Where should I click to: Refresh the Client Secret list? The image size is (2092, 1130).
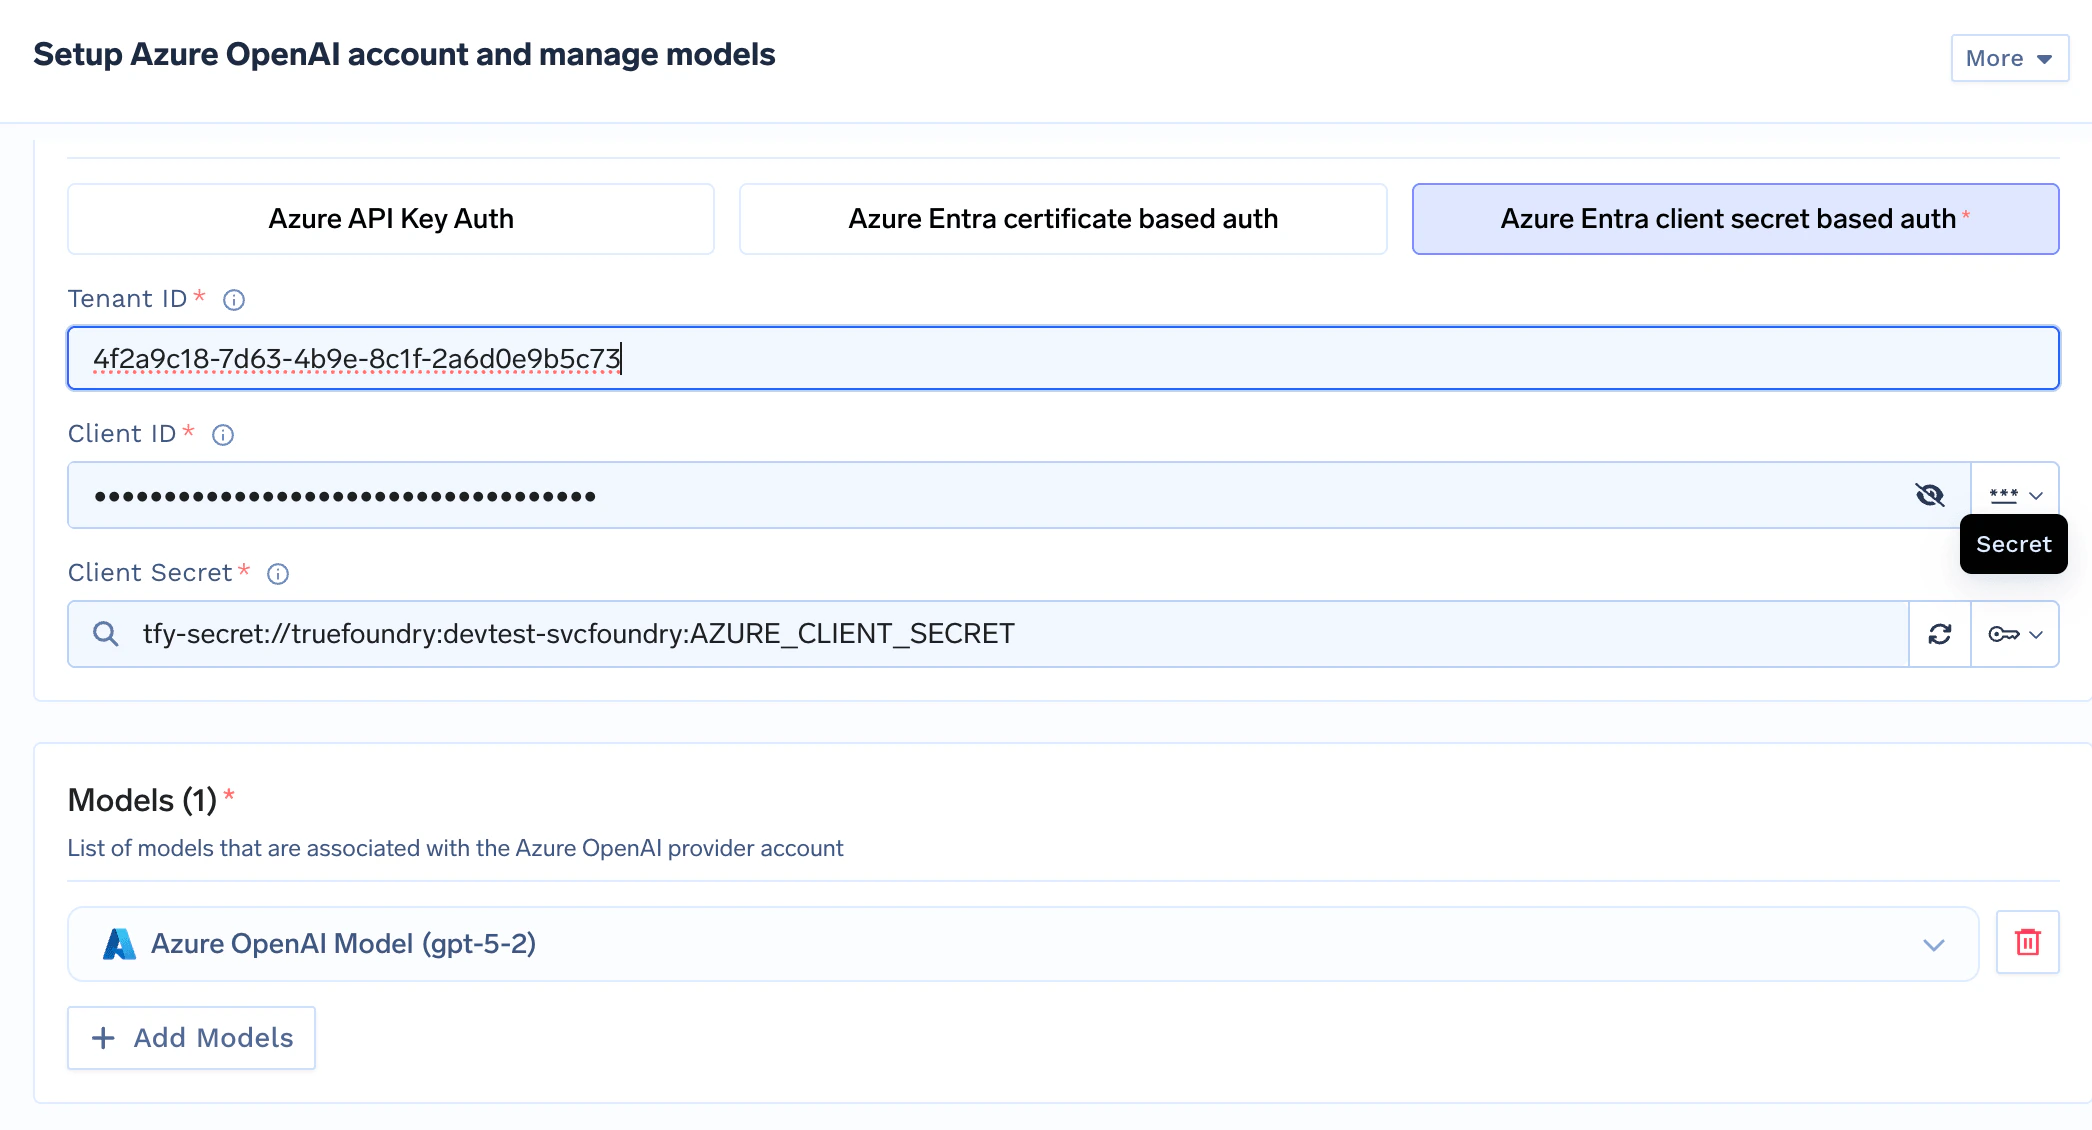(1940, 634)
